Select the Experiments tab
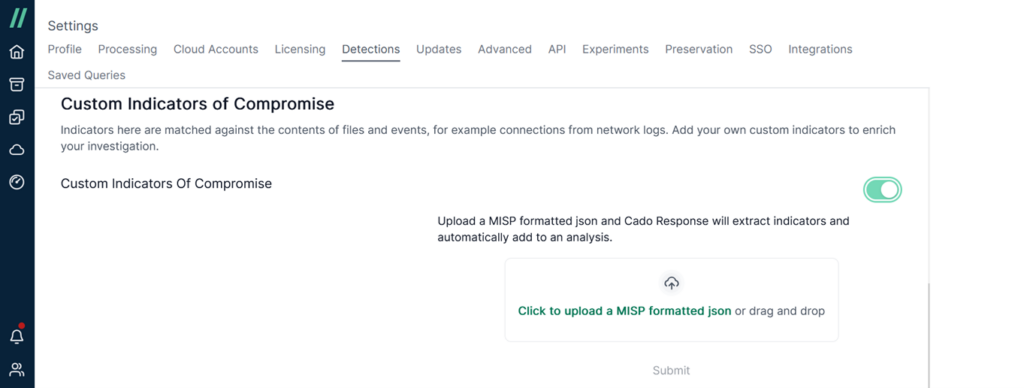Screen dimensions: 1024x388 point(615,49)
